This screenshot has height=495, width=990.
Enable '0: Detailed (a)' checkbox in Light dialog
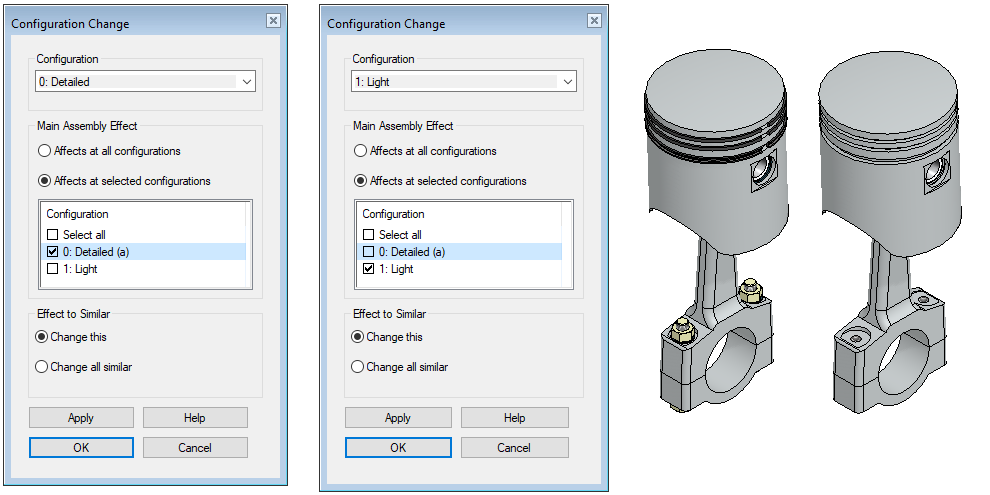[x=369, y=252]
